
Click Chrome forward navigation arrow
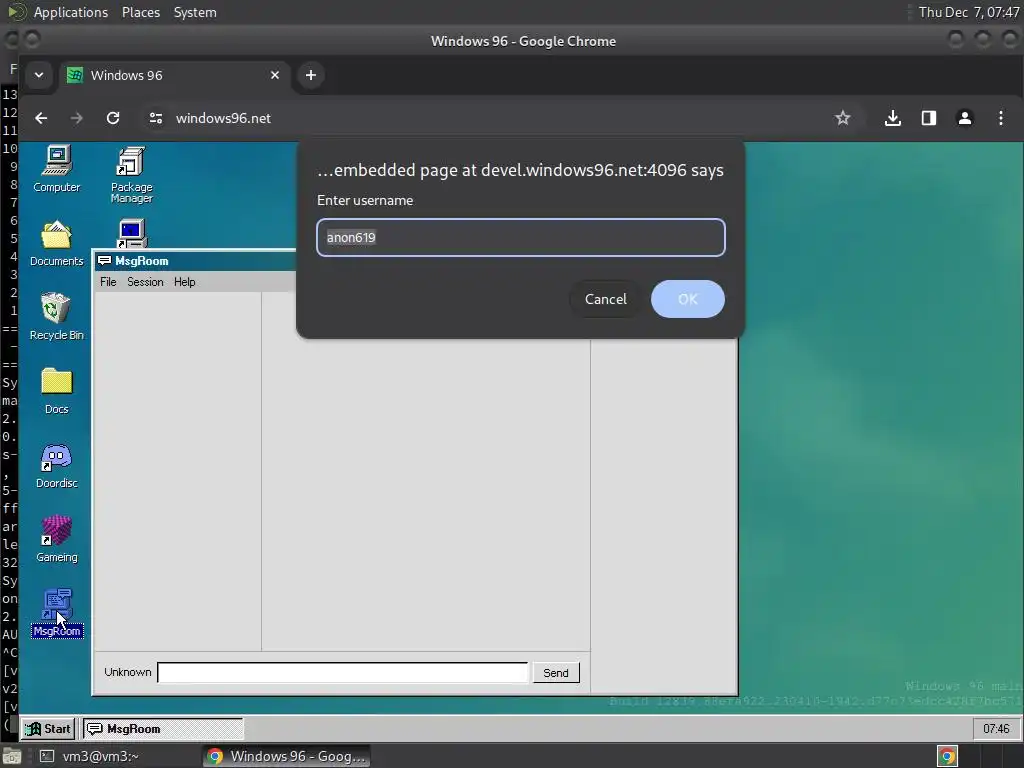tap(76, 118)
